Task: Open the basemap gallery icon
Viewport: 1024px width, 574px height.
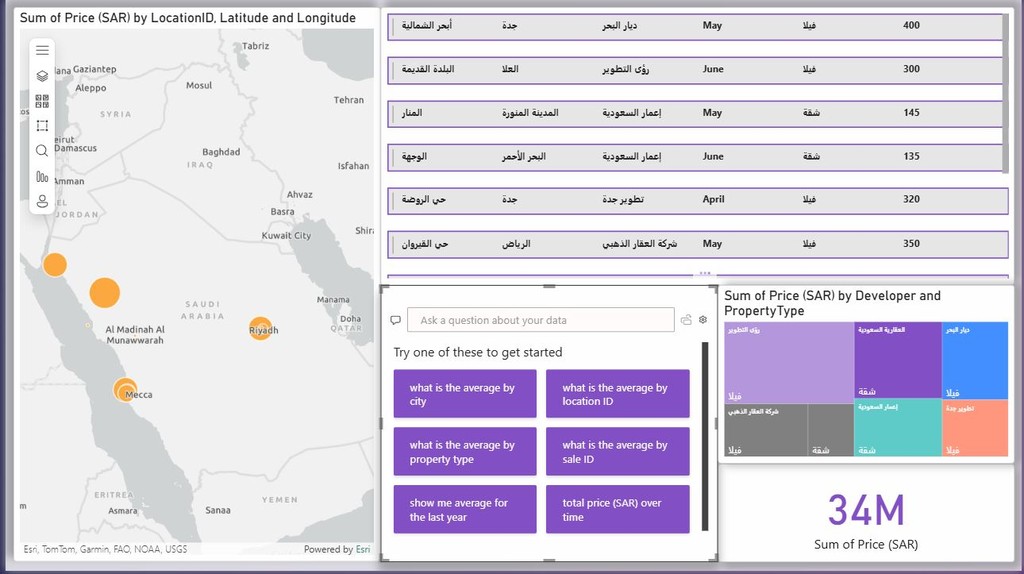Action: [x=42, y=101]
